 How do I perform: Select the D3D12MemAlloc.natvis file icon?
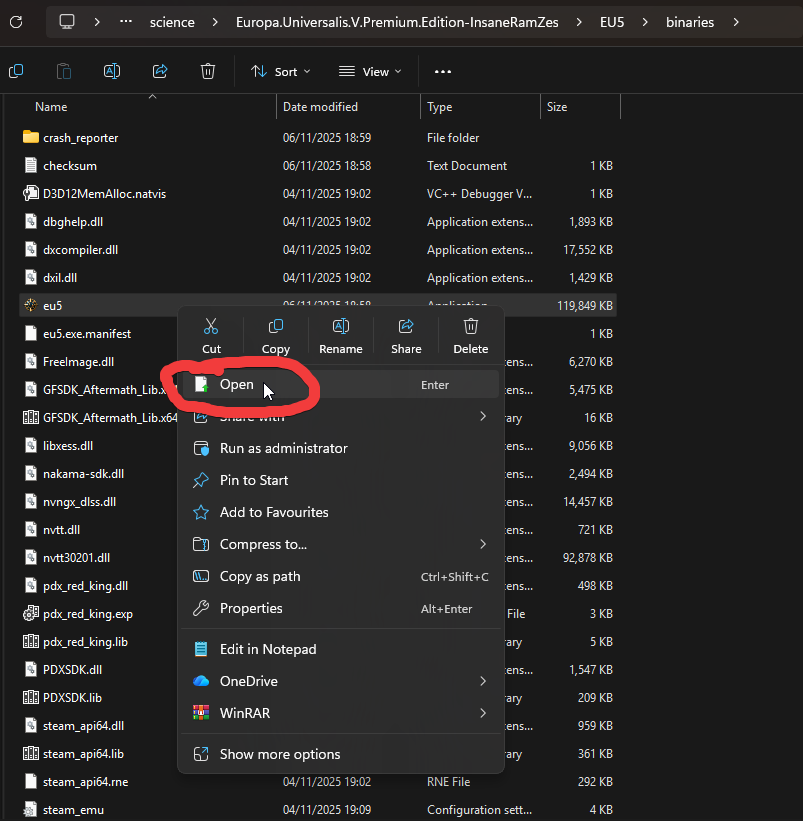(31, 193)
